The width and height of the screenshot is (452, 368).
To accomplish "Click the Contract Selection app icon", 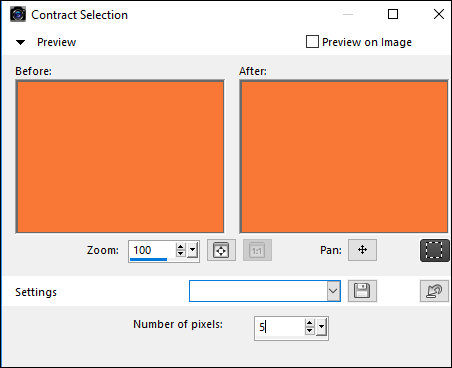I will pos(18,15).
